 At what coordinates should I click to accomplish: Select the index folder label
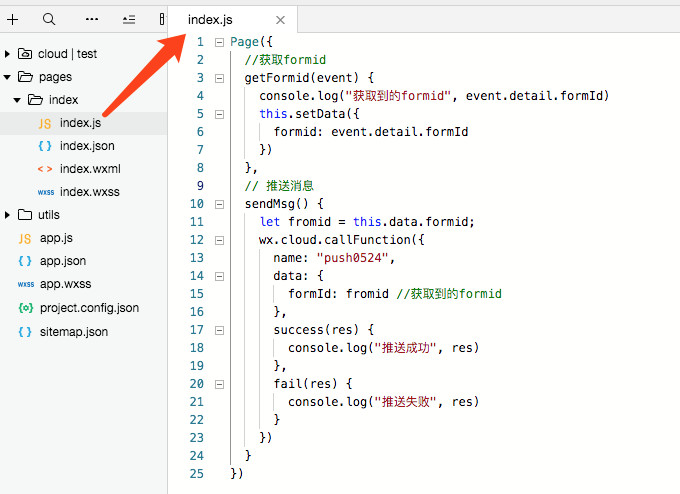pos(63,100)
